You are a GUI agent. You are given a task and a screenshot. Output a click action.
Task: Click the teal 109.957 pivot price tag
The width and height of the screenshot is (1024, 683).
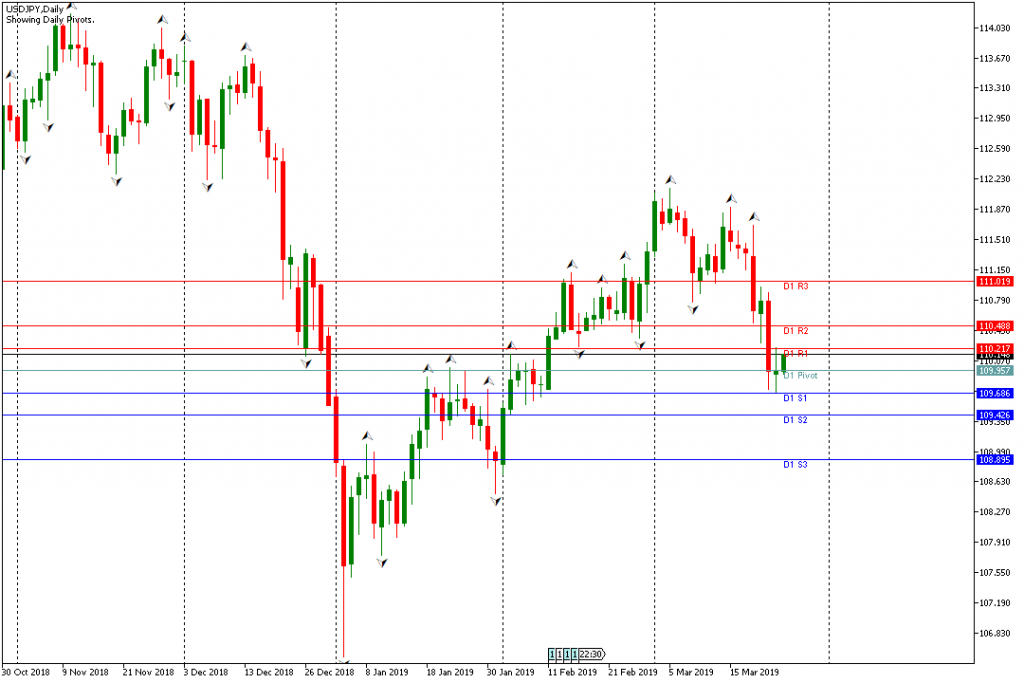point(997,371)
